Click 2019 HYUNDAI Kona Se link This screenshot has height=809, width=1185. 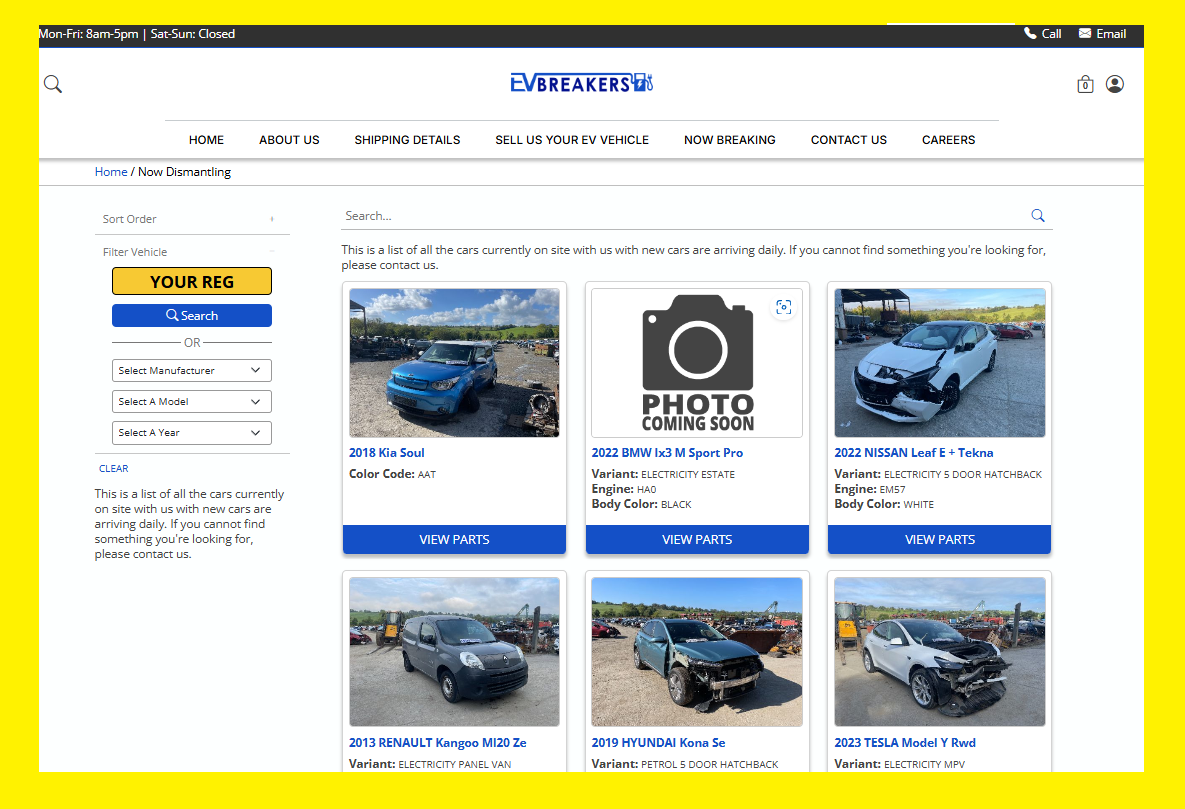pos(658,743)
